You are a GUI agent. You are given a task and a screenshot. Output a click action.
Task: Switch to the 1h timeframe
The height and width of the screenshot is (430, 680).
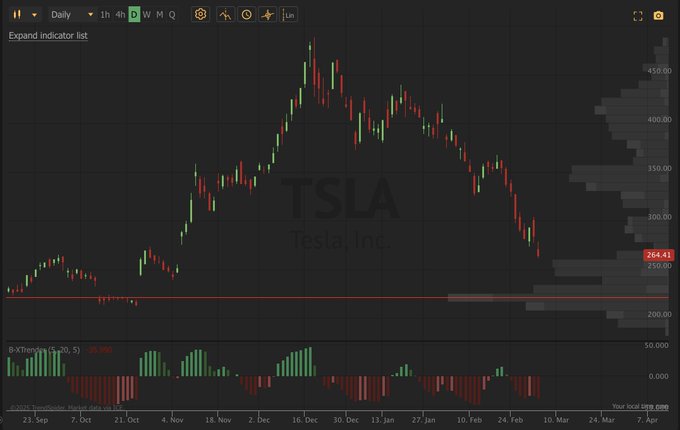pos(105,15)
